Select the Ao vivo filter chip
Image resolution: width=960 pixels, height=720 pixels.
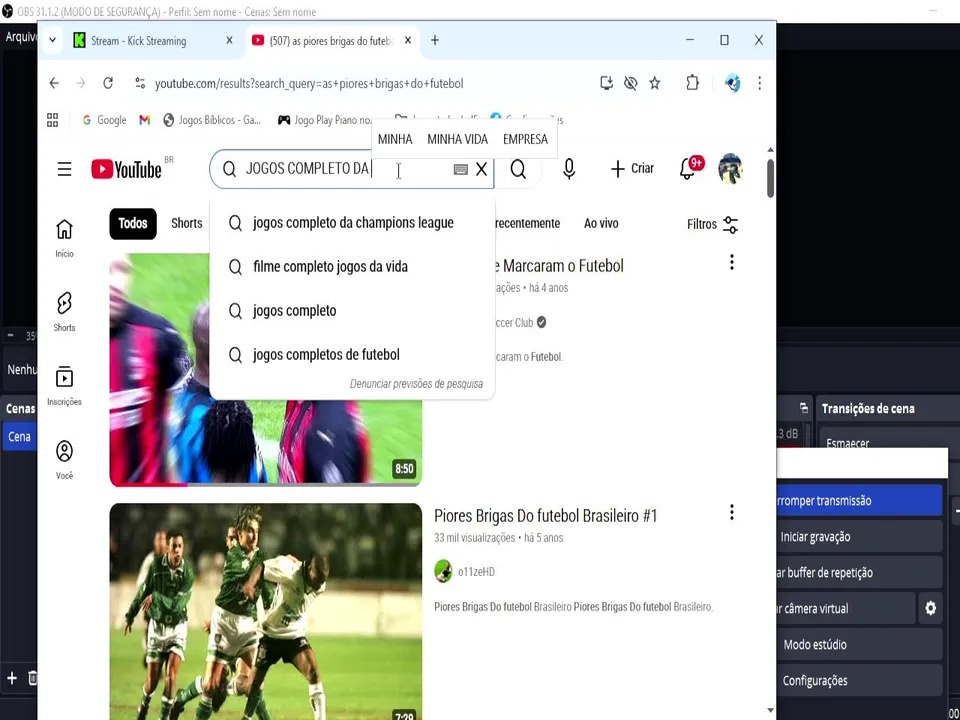tap(601, 223)
